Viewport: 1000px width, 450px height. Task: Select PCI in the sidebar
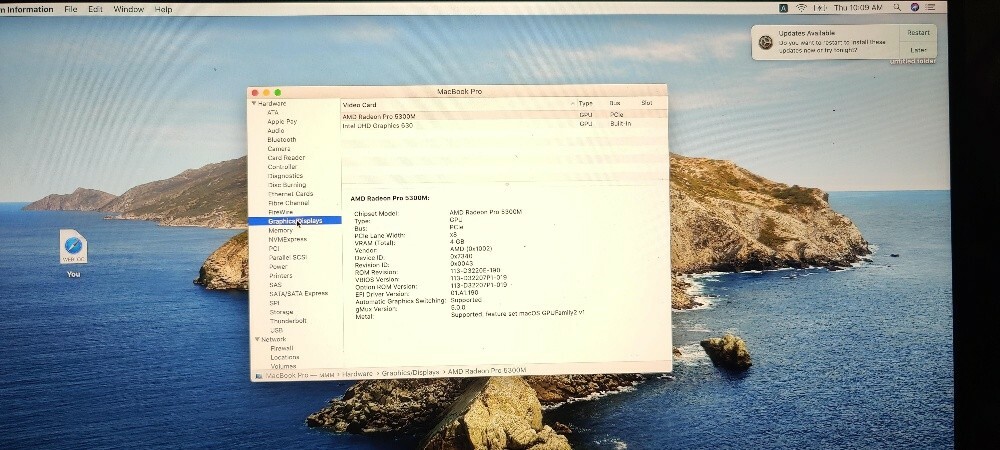(x=274, y=249)
